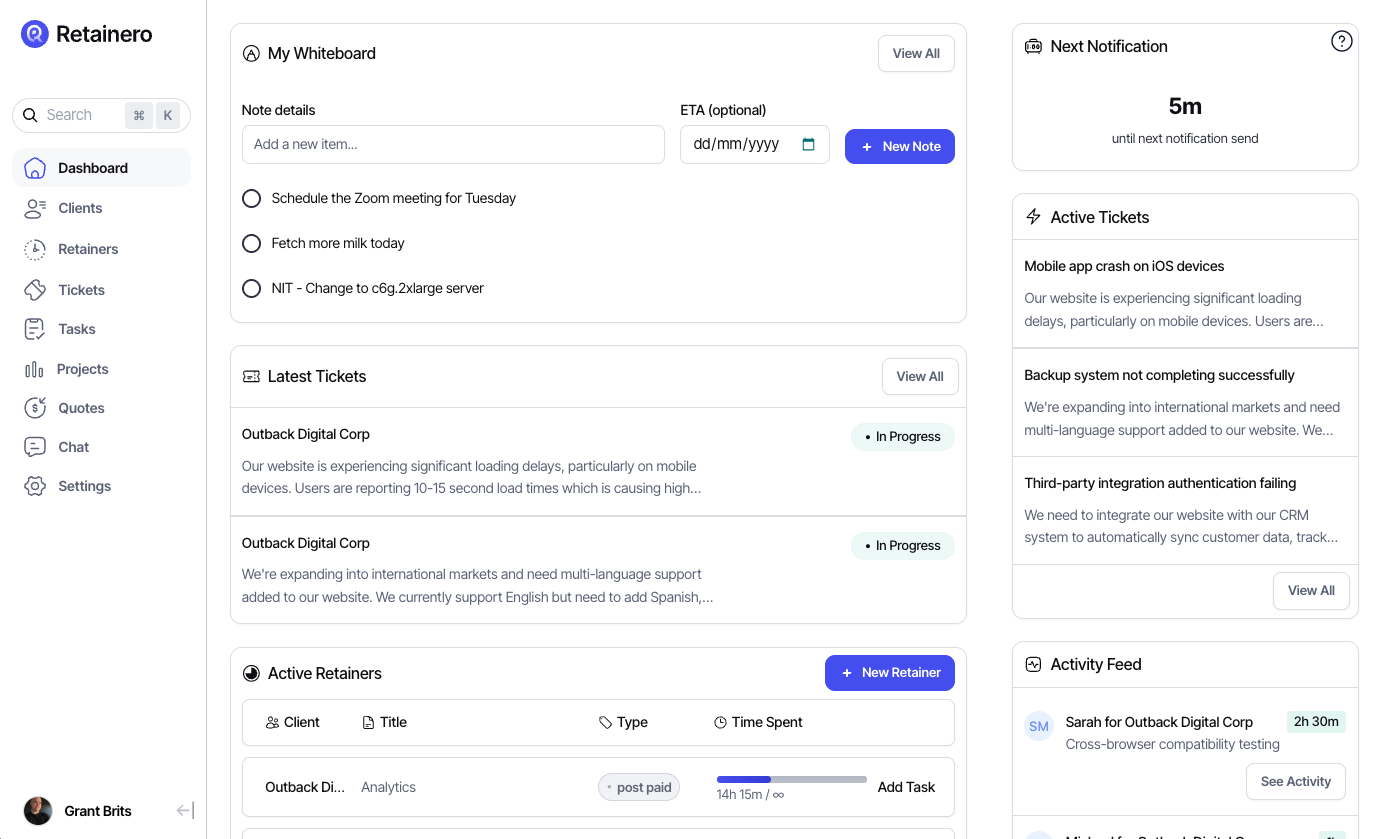The height and width of the screenshot is (839, 1380).
Task: Click the Clients icon in the sidebar
Action: click(35, 208)
